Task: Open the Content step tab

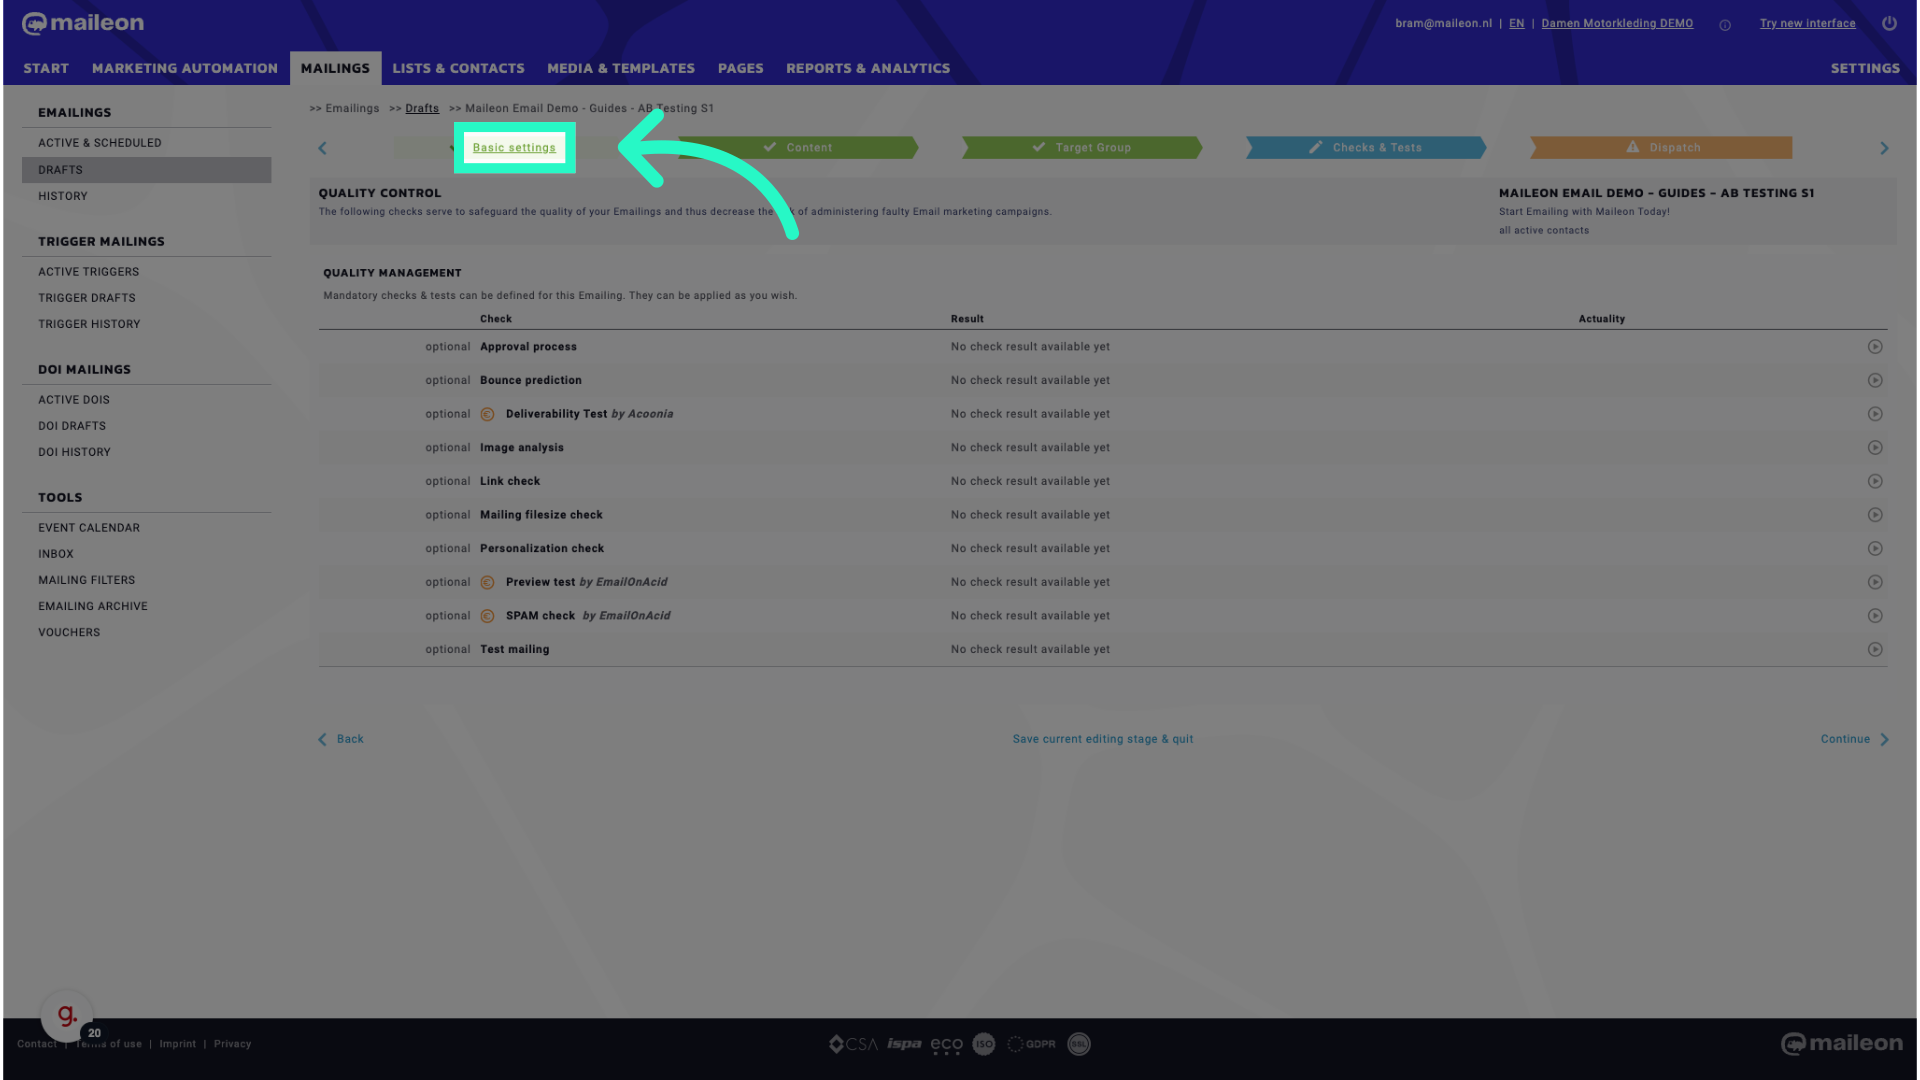Action: (808, 146)
